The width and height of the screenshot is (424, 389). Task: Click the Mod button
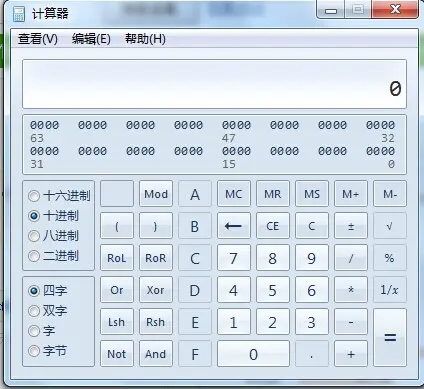click(156, 194)
